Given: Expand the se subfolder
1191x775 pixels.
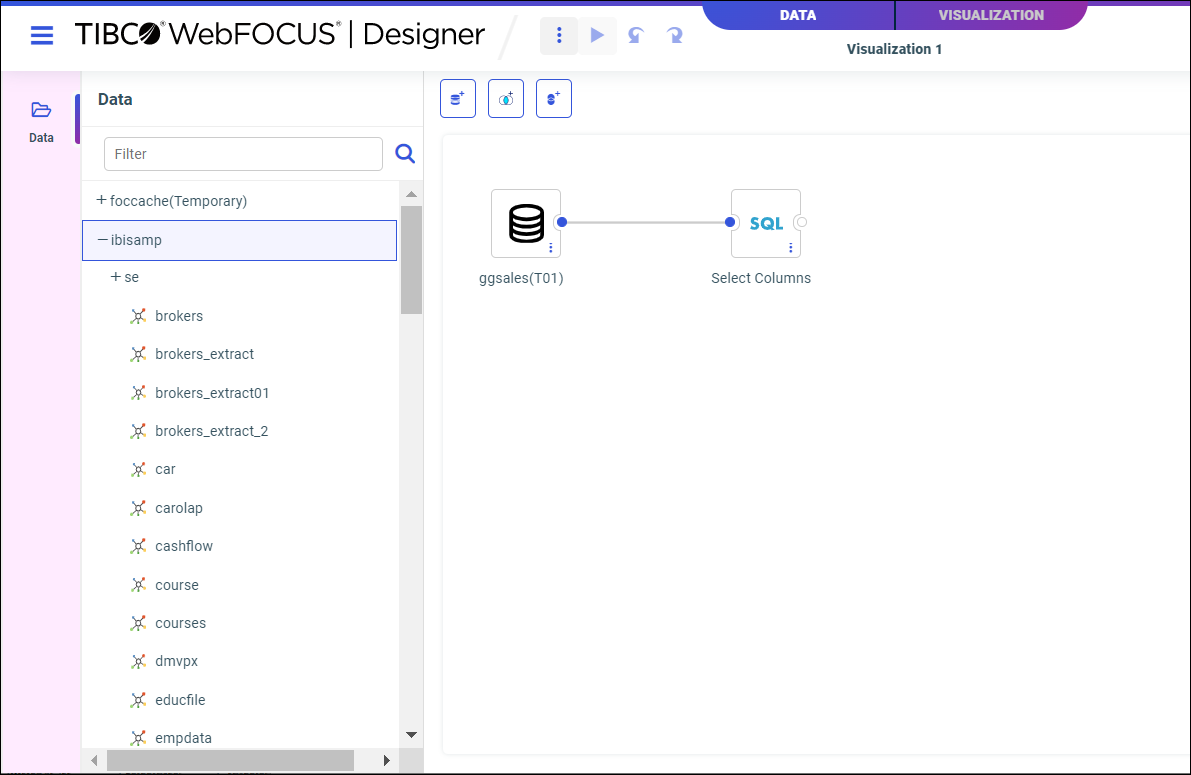Looking at the screenshot, I should click(115, 277).
